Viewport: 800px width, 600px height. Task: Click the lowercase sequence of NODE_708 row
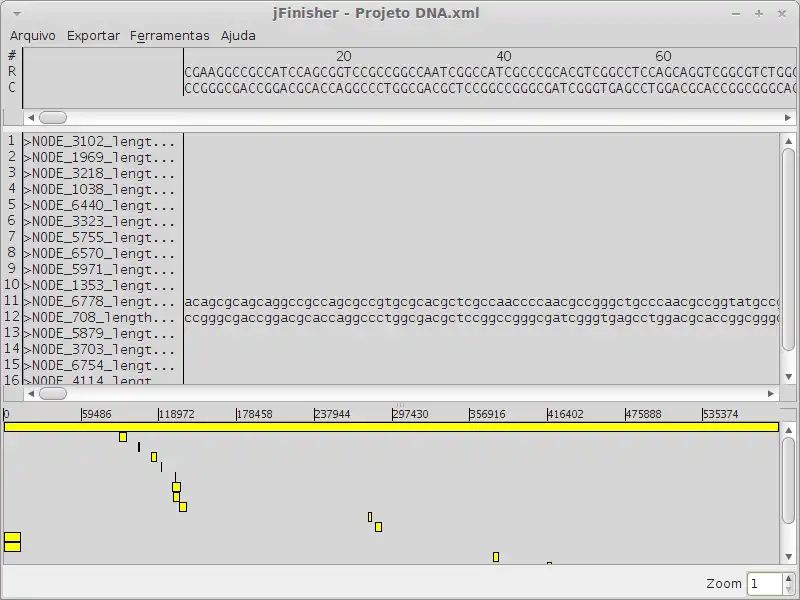click(482, 318)
